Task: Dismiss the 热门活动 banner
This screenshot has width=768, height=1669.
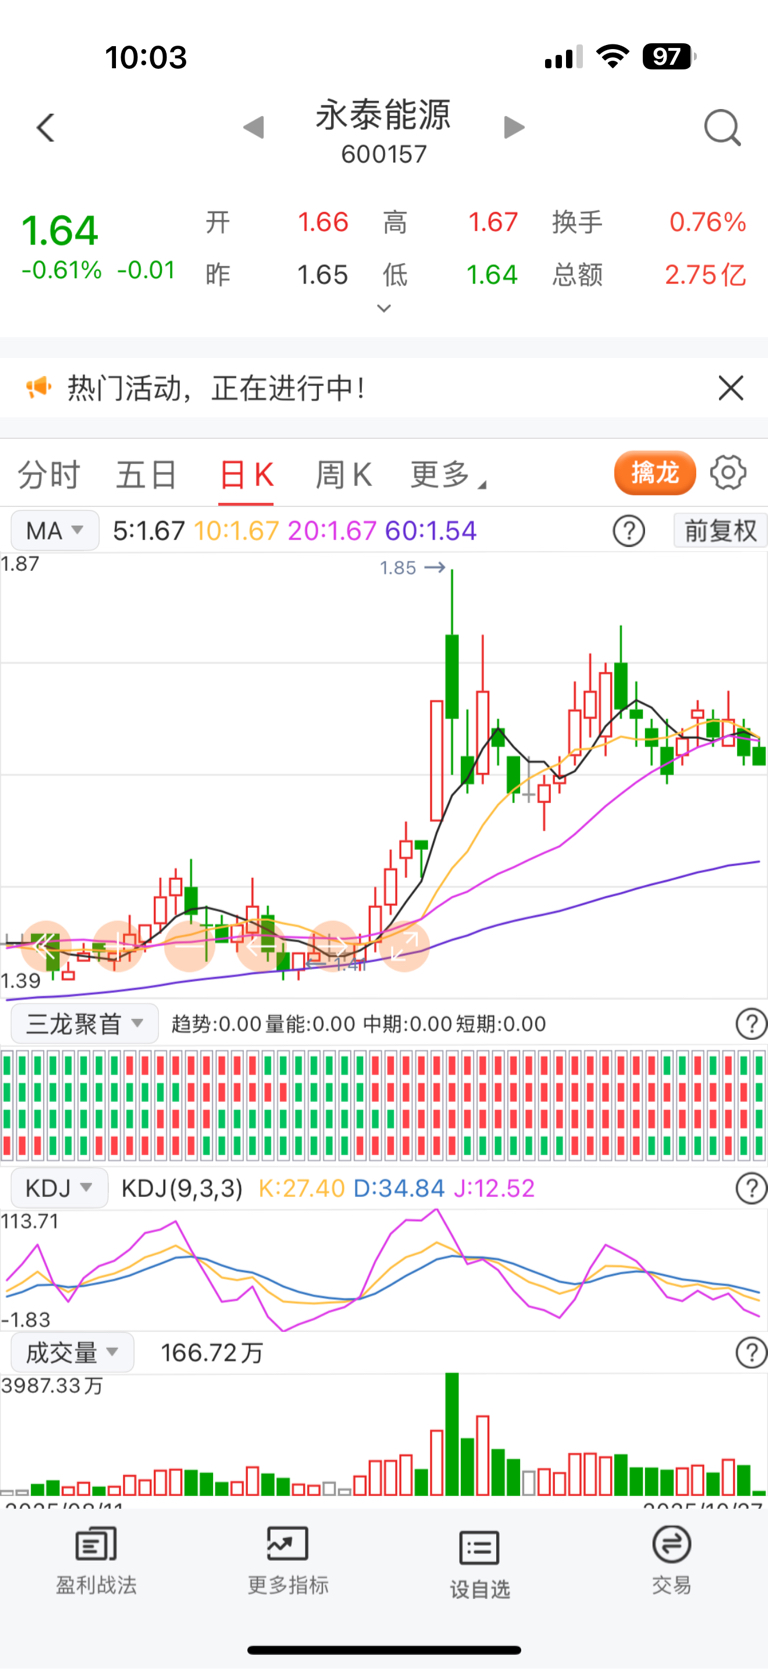Action: [731, 388]
